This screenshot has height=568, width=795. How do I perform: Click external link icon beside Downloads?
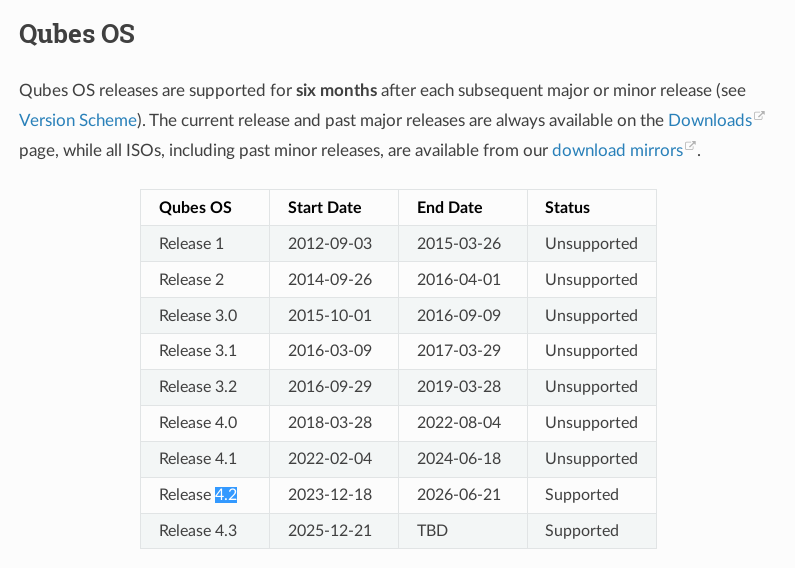(x=759, y=117)
